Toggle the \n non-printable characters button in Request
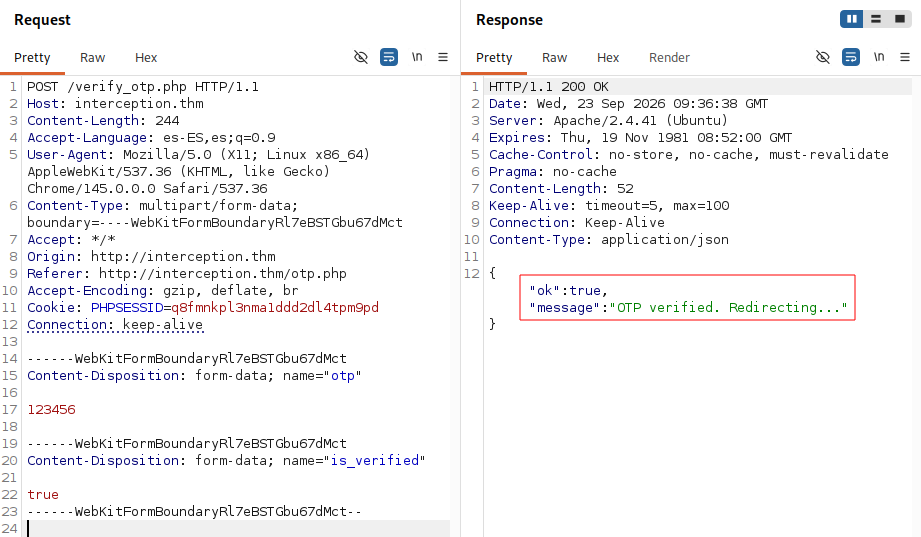The image size is (921, 537). tap(417, 57)
